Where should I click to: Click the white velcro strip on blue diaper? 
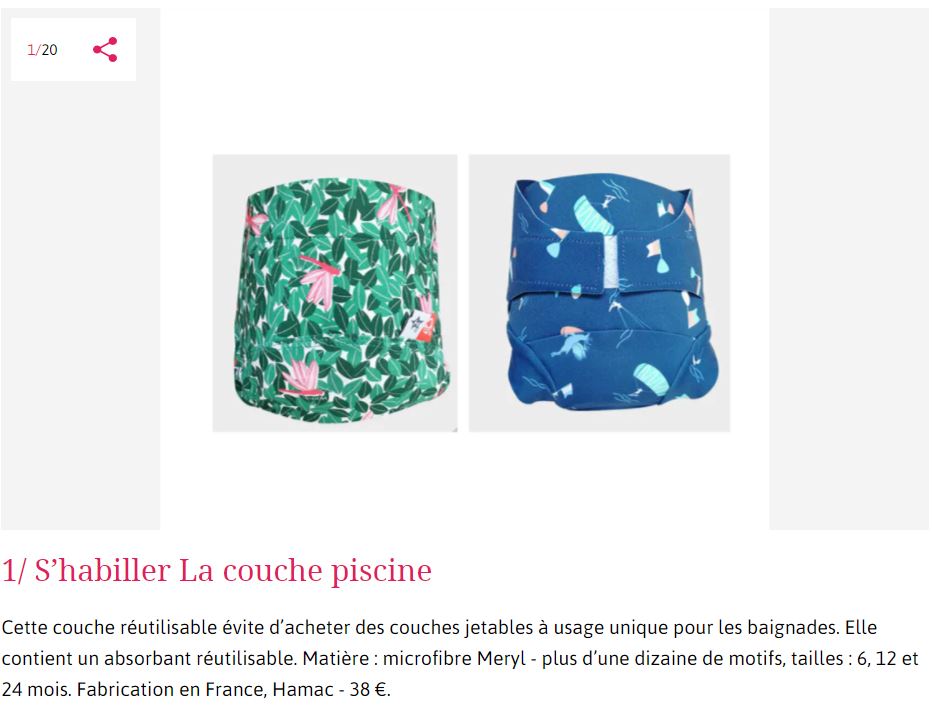(612, 263)
